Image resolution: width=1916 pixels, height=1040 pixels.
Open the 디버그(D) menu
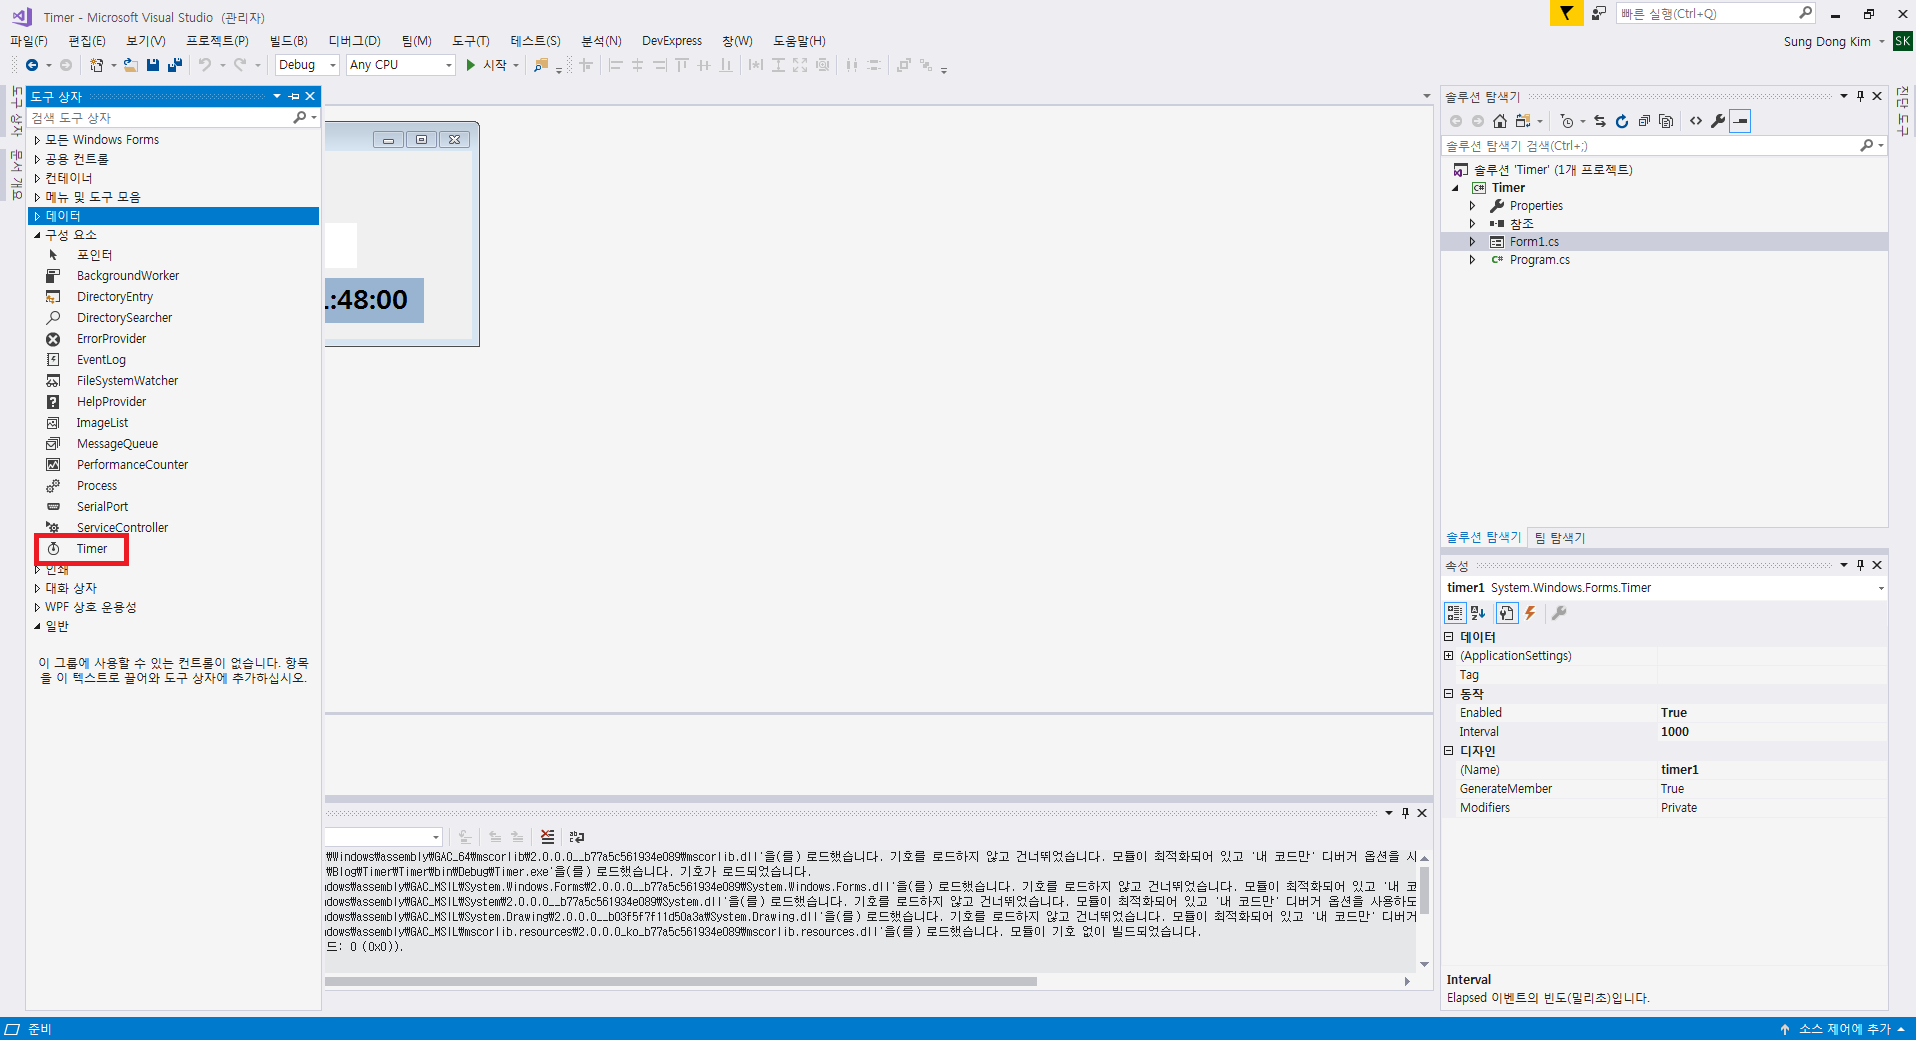point(354,41)
